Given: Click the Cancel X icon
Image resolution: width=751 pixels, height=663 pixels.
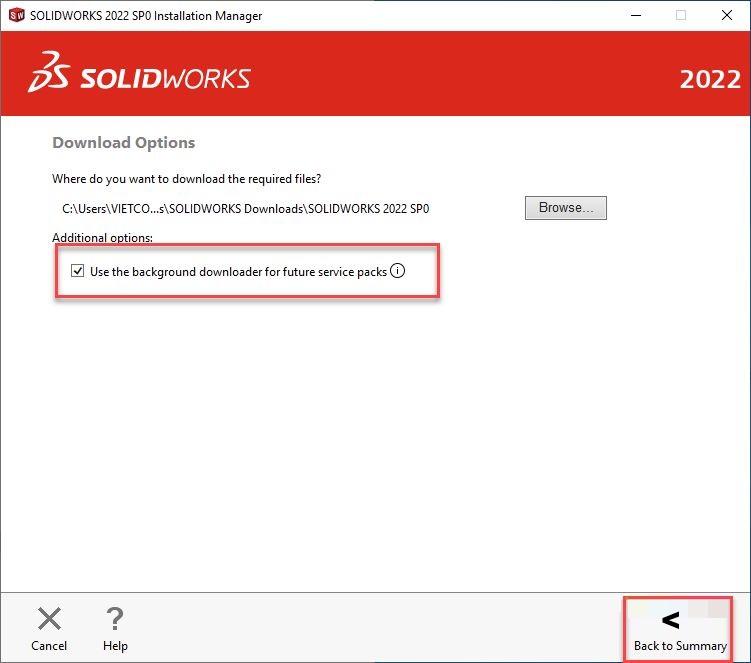Looking at the screenshot, I should [x=49, y=618].
